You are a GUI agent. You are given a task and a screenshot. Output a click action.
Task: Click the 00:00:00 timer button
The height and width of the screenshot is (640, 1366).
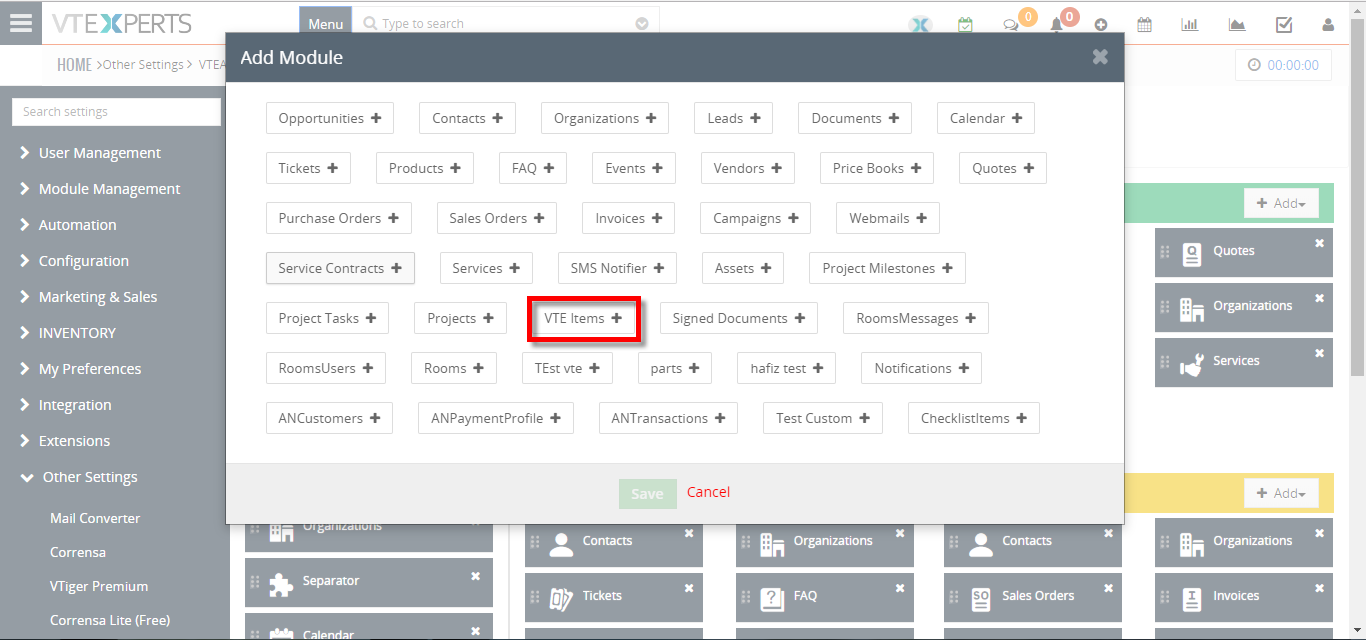click(1284, 65)
